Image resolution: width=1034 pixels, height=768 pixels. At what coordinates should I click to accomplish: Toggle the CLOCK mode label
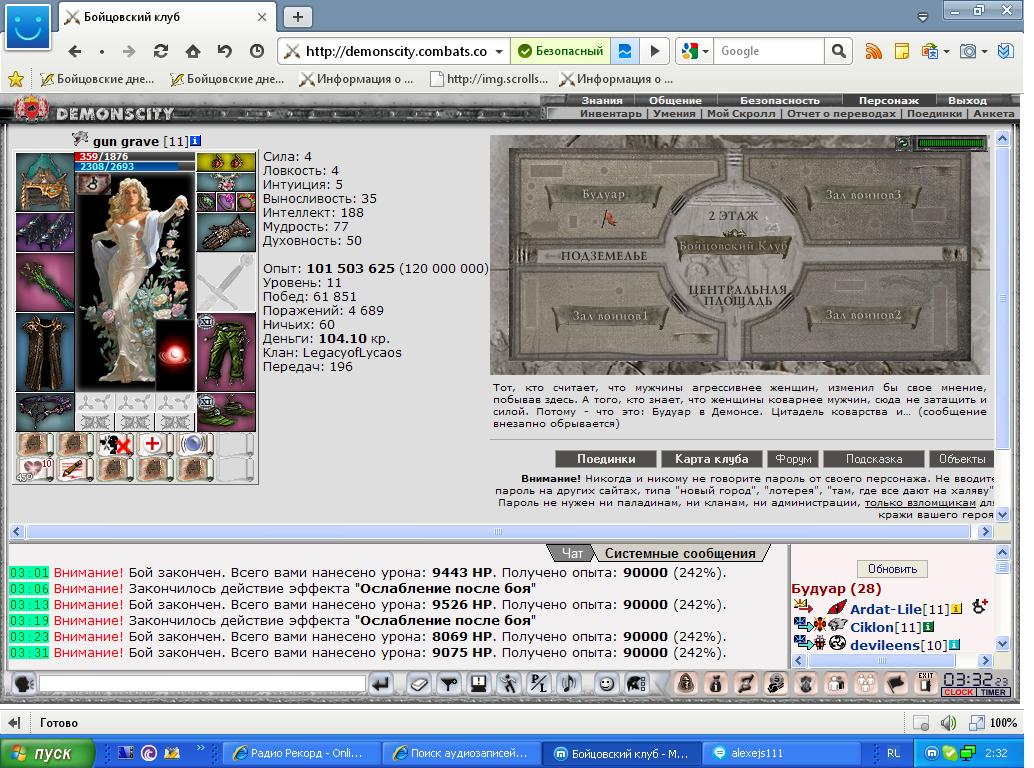958,692
